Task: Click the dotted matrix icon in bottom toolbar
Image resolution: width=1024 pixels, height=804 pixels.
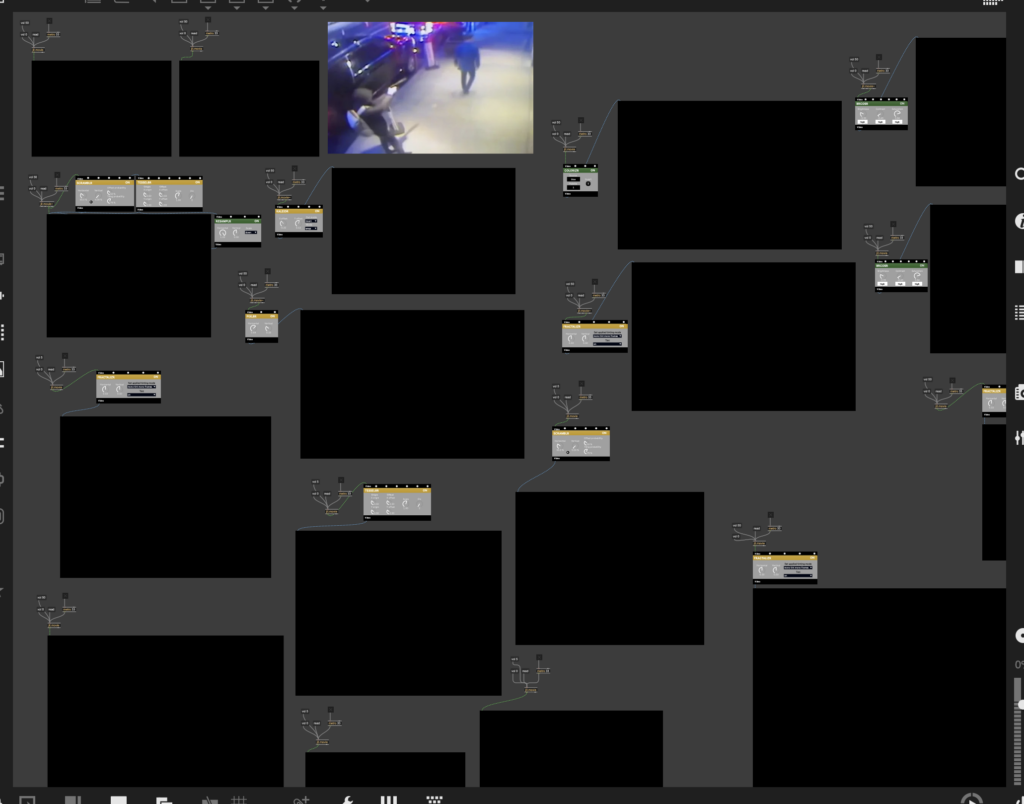Action: [434, 799]
